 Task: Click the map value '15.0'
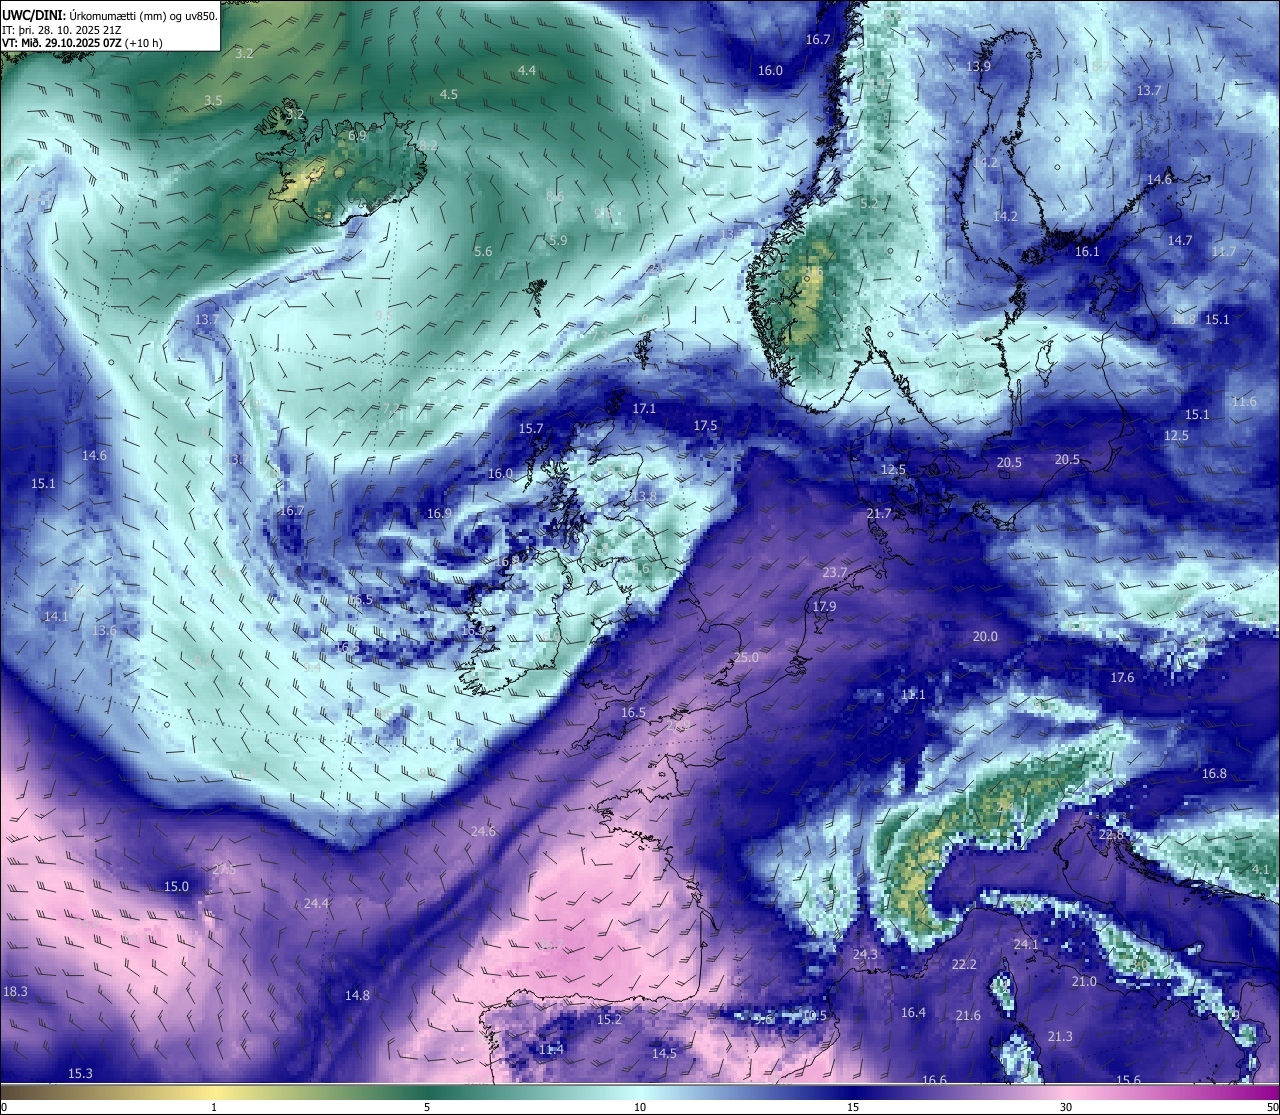tap(176, 887)
